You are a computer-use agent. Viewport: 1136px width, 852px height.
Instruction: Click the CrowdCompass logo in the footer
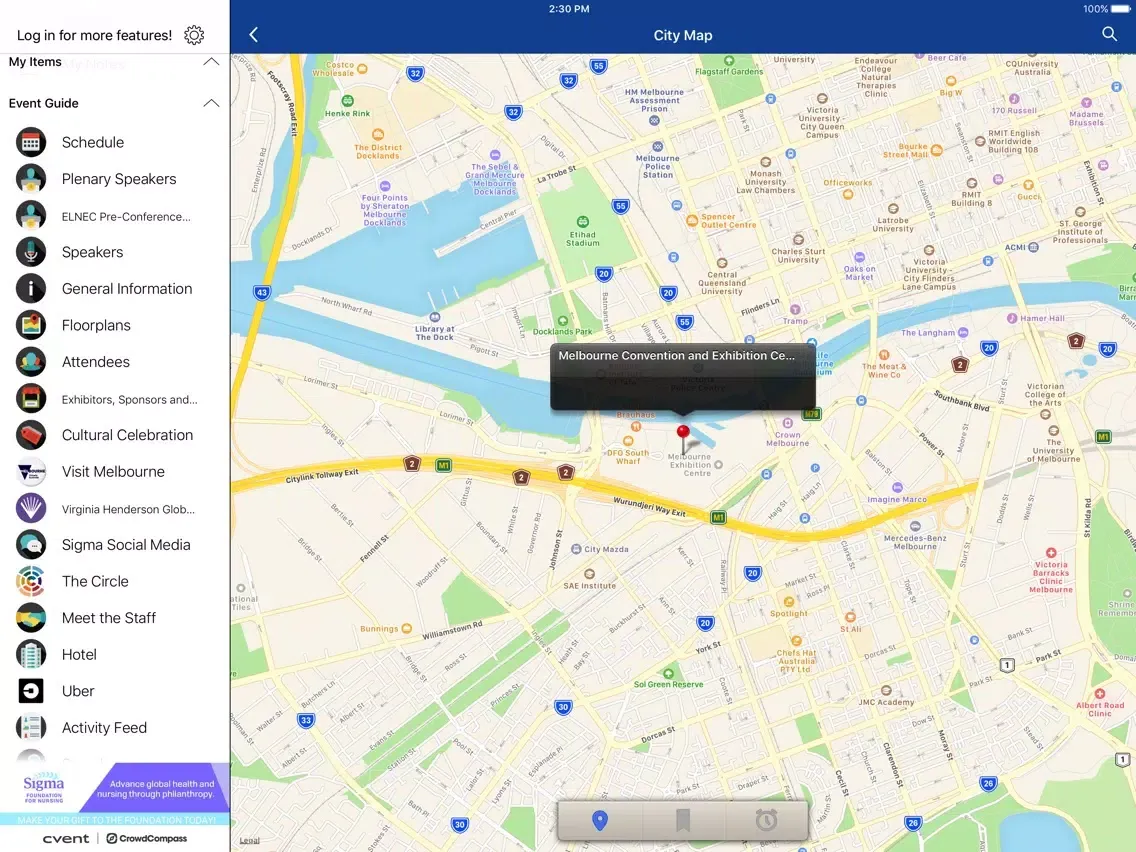click(147, 839)
